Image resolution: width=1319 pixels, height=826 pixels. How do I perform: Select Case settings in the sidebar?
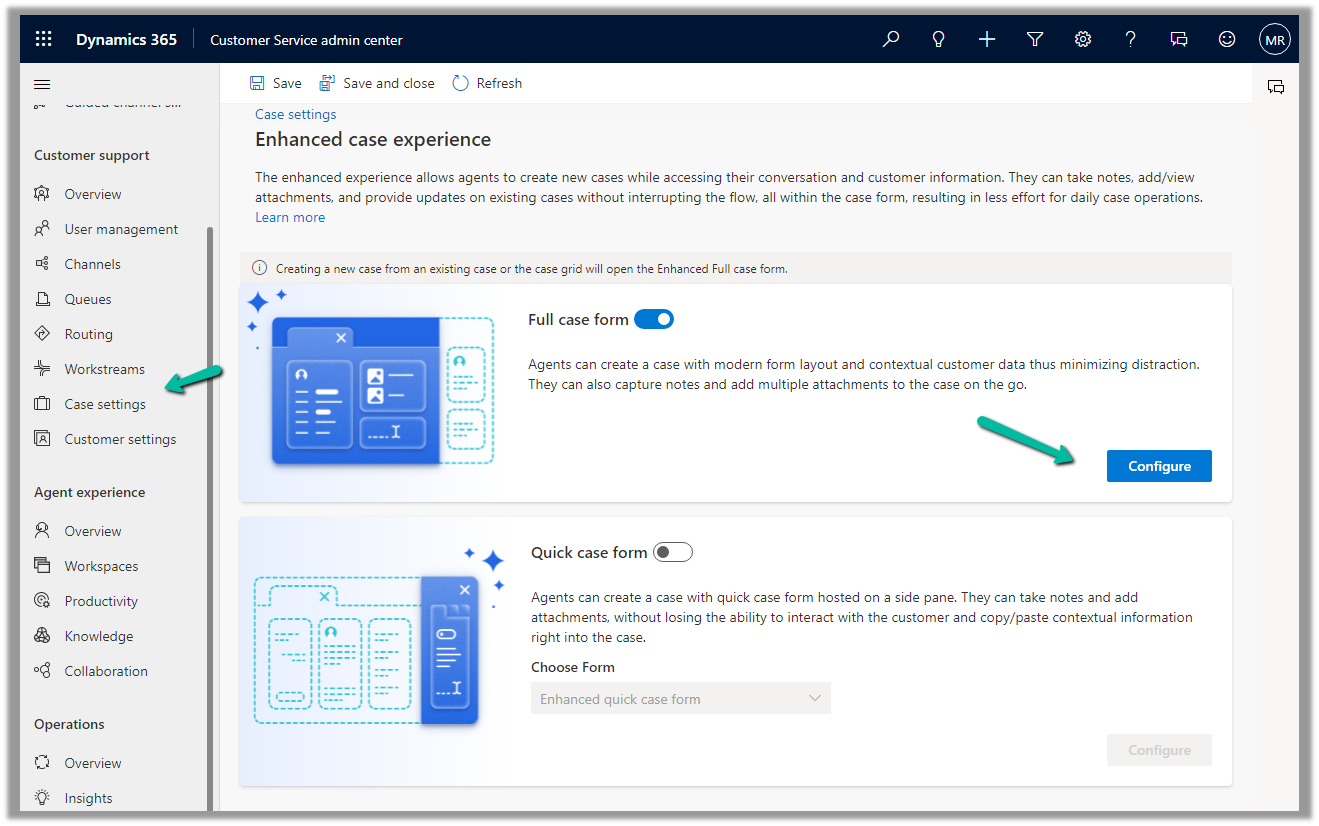coord(105,404)
